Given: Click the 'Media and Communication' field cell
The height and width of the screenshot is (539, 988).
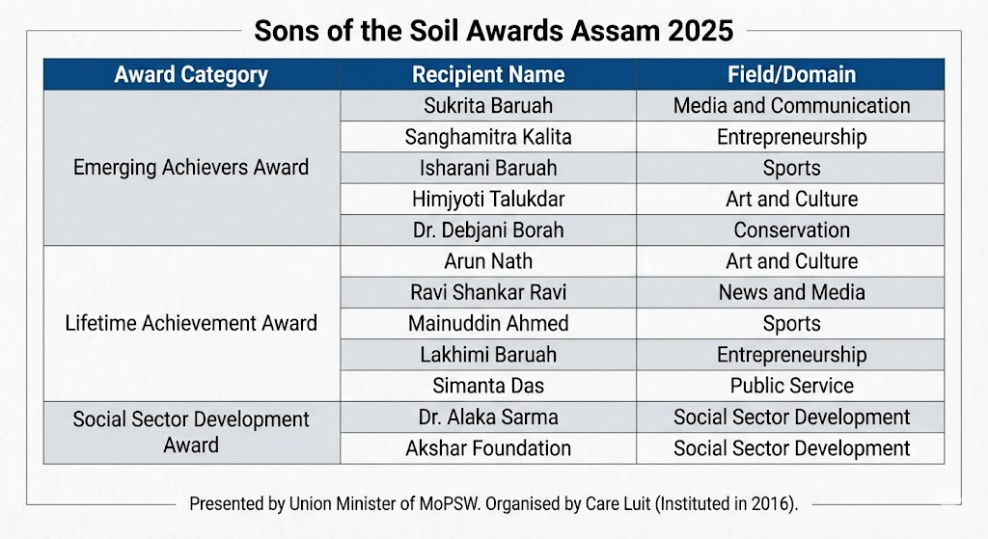Looking at the screenshot, I should 791,106.
